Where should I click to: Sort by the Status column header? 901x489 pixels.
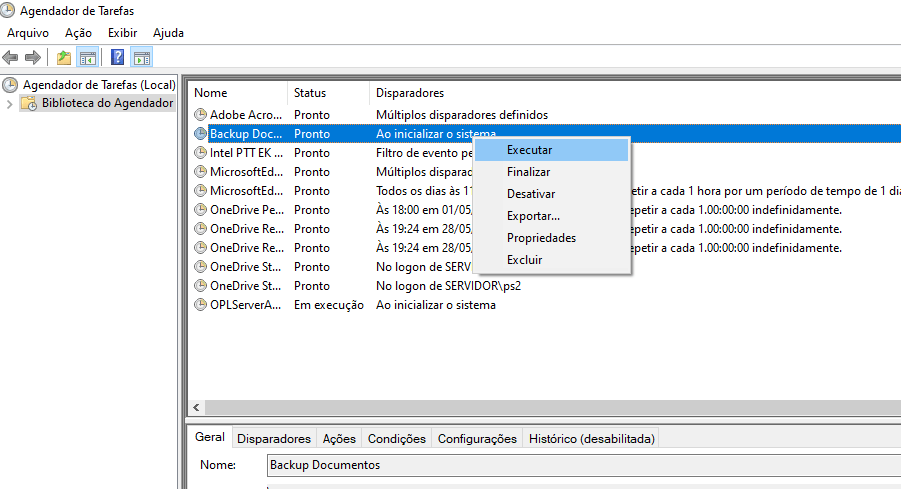click(328, 93)
